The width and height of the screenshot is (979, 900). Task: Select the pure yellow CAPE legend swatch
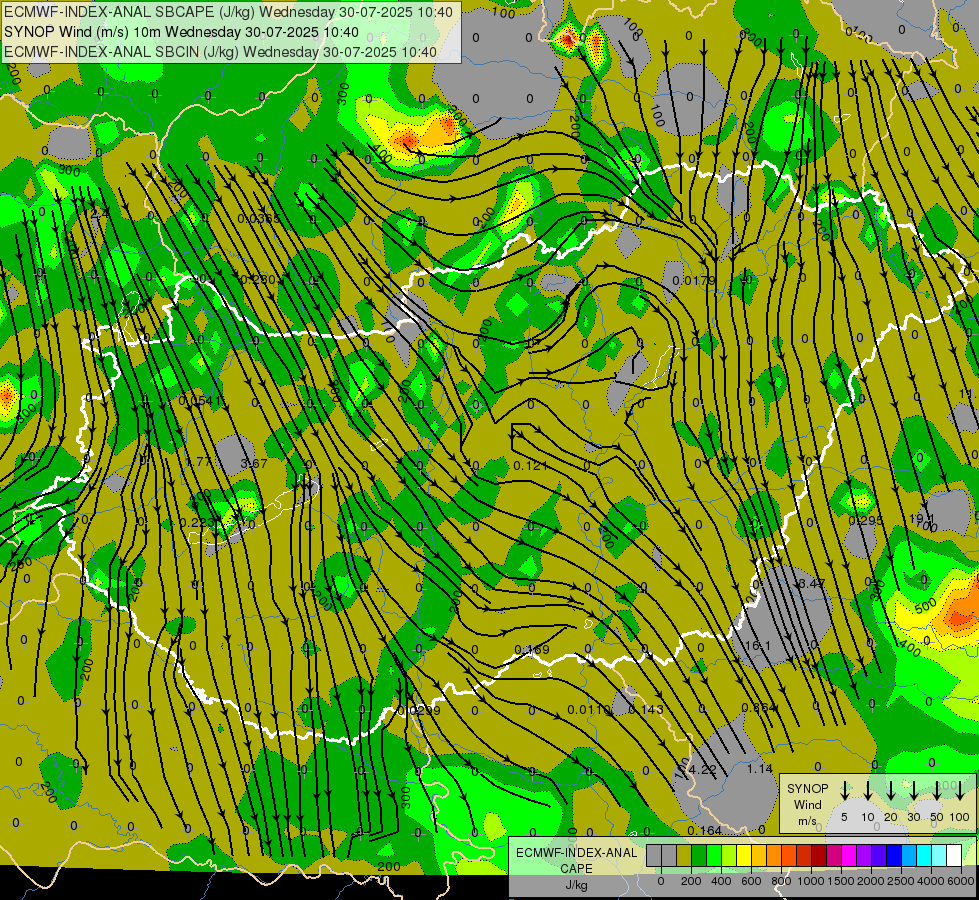[744, 855]
